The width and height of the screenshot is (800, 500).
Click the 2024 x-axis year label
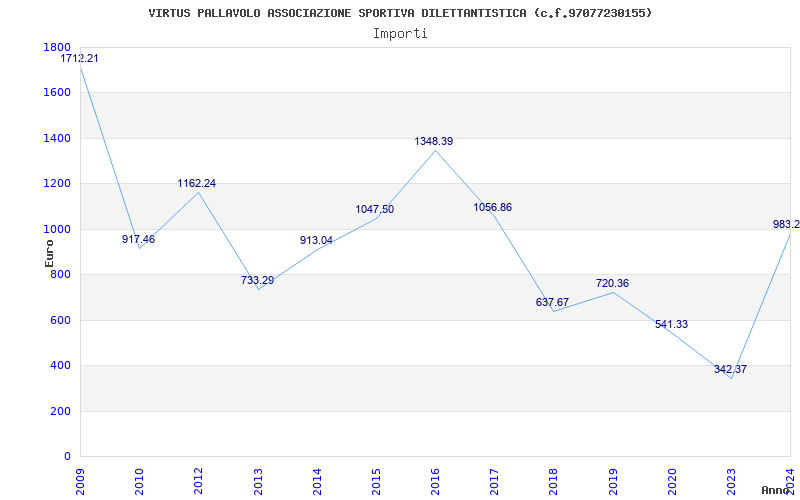(x=790, y=481)
